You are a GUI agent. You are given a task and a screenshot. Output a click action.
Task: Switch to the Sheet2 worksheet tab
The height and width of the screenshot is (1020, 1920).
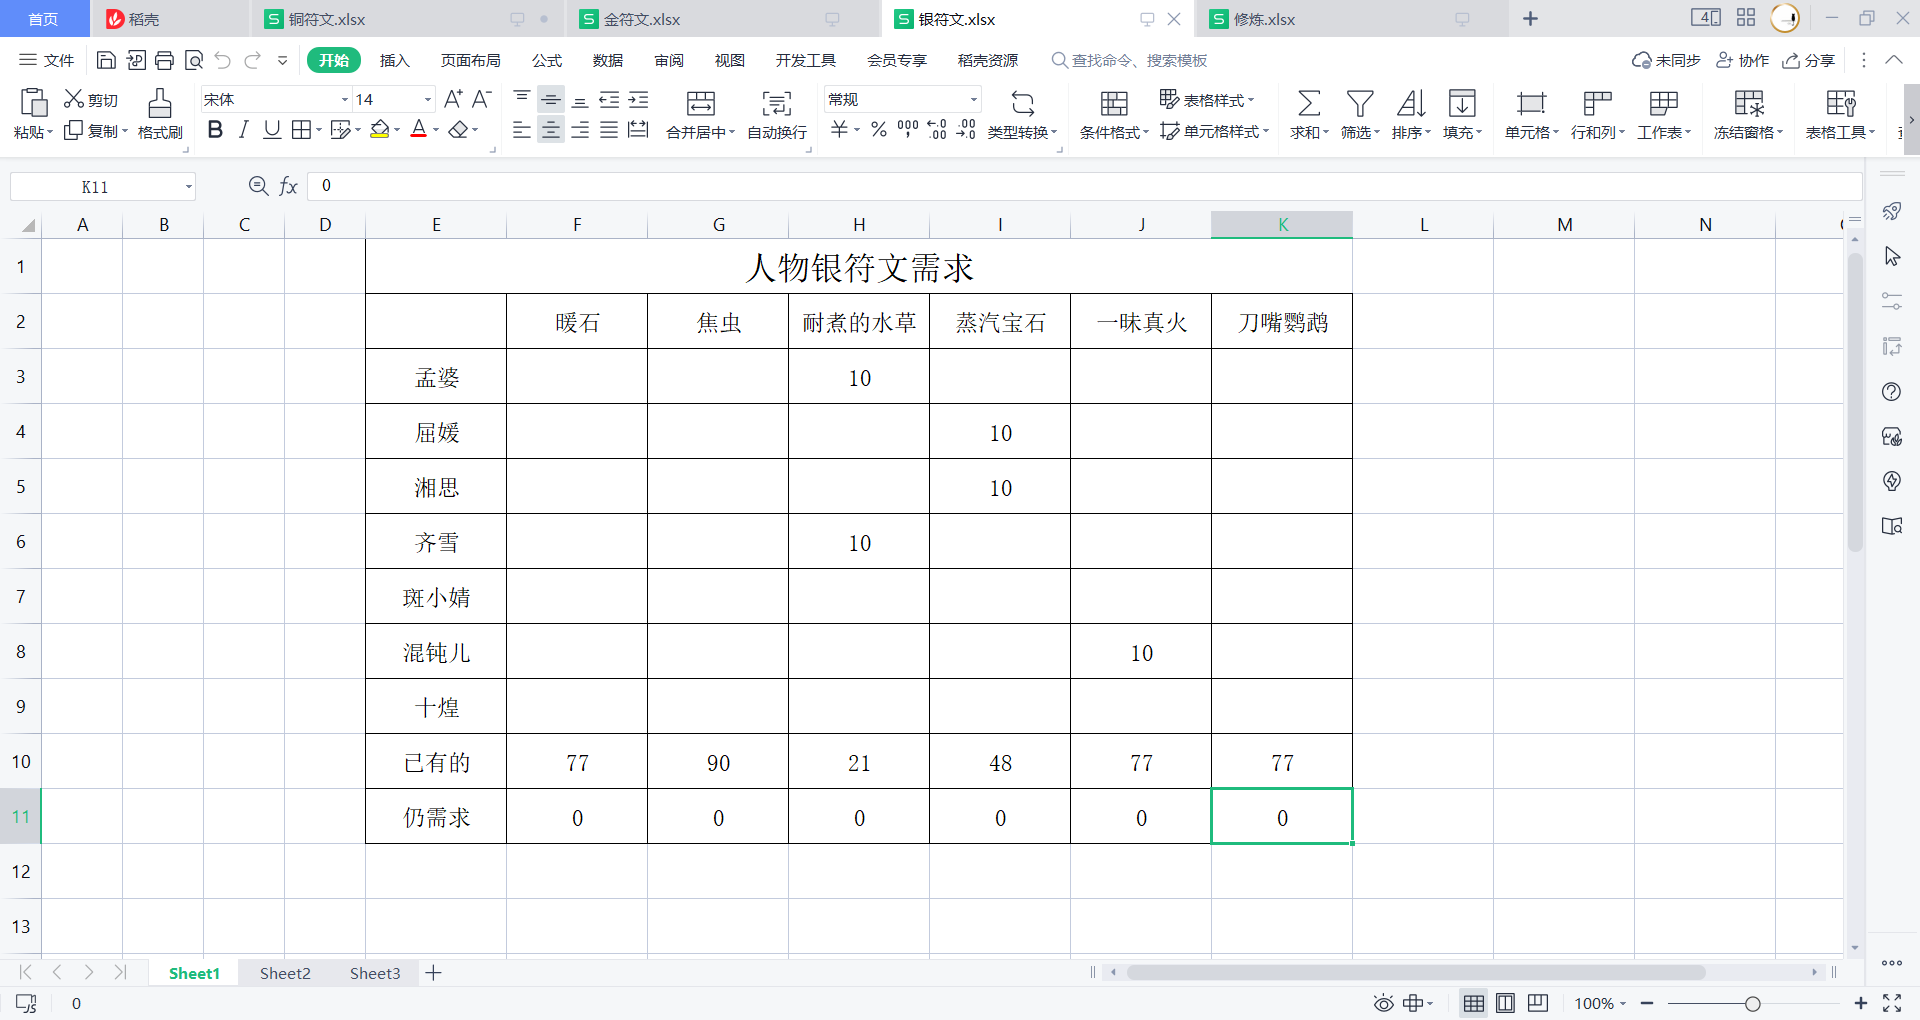pyautogui.click(x=285, y=973)
